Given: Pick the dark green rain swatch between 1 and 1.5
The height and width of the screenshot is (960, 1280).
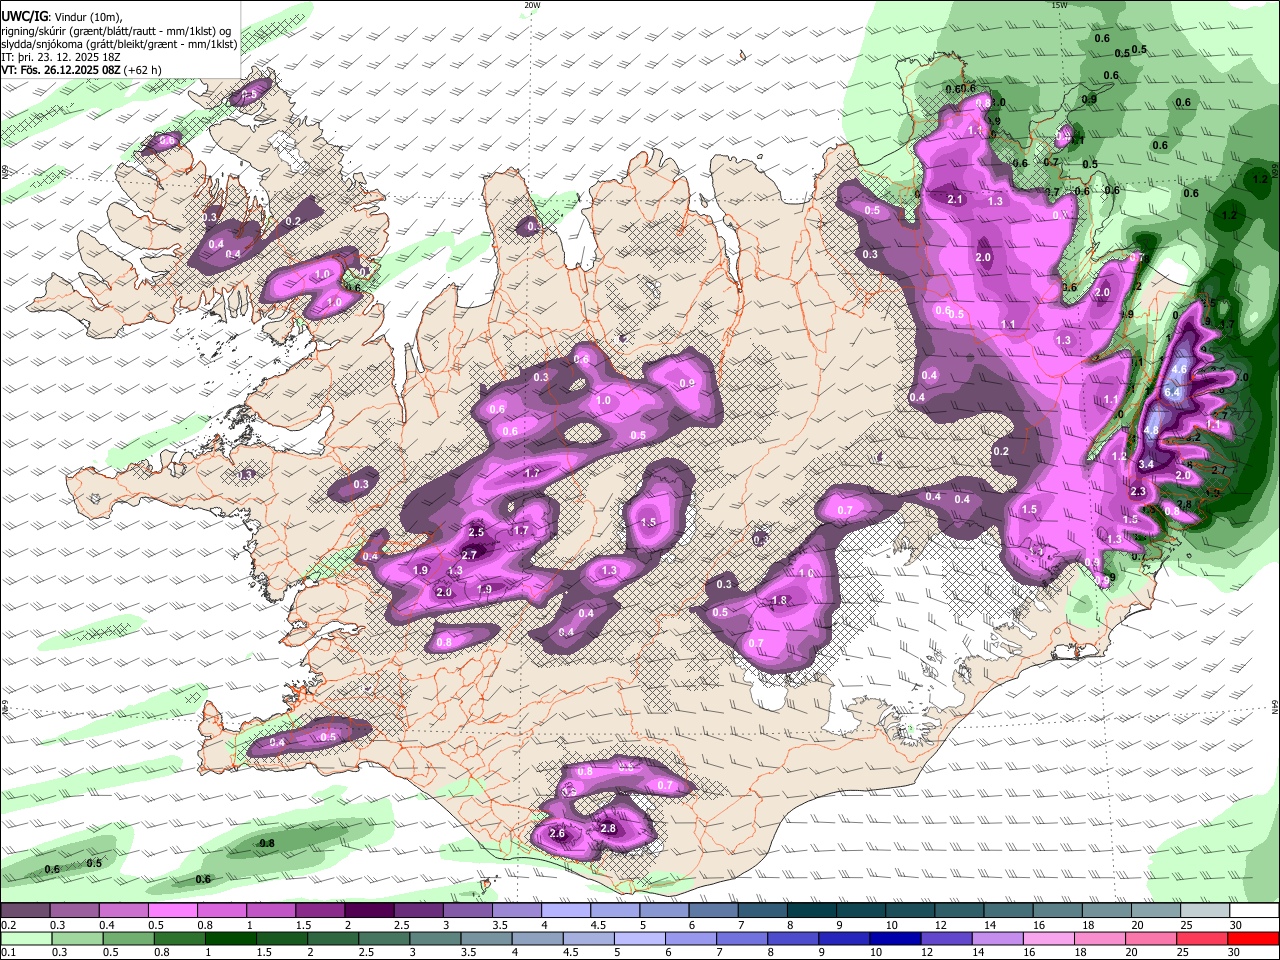Looking at the screenshot, I should click(230, 939).
